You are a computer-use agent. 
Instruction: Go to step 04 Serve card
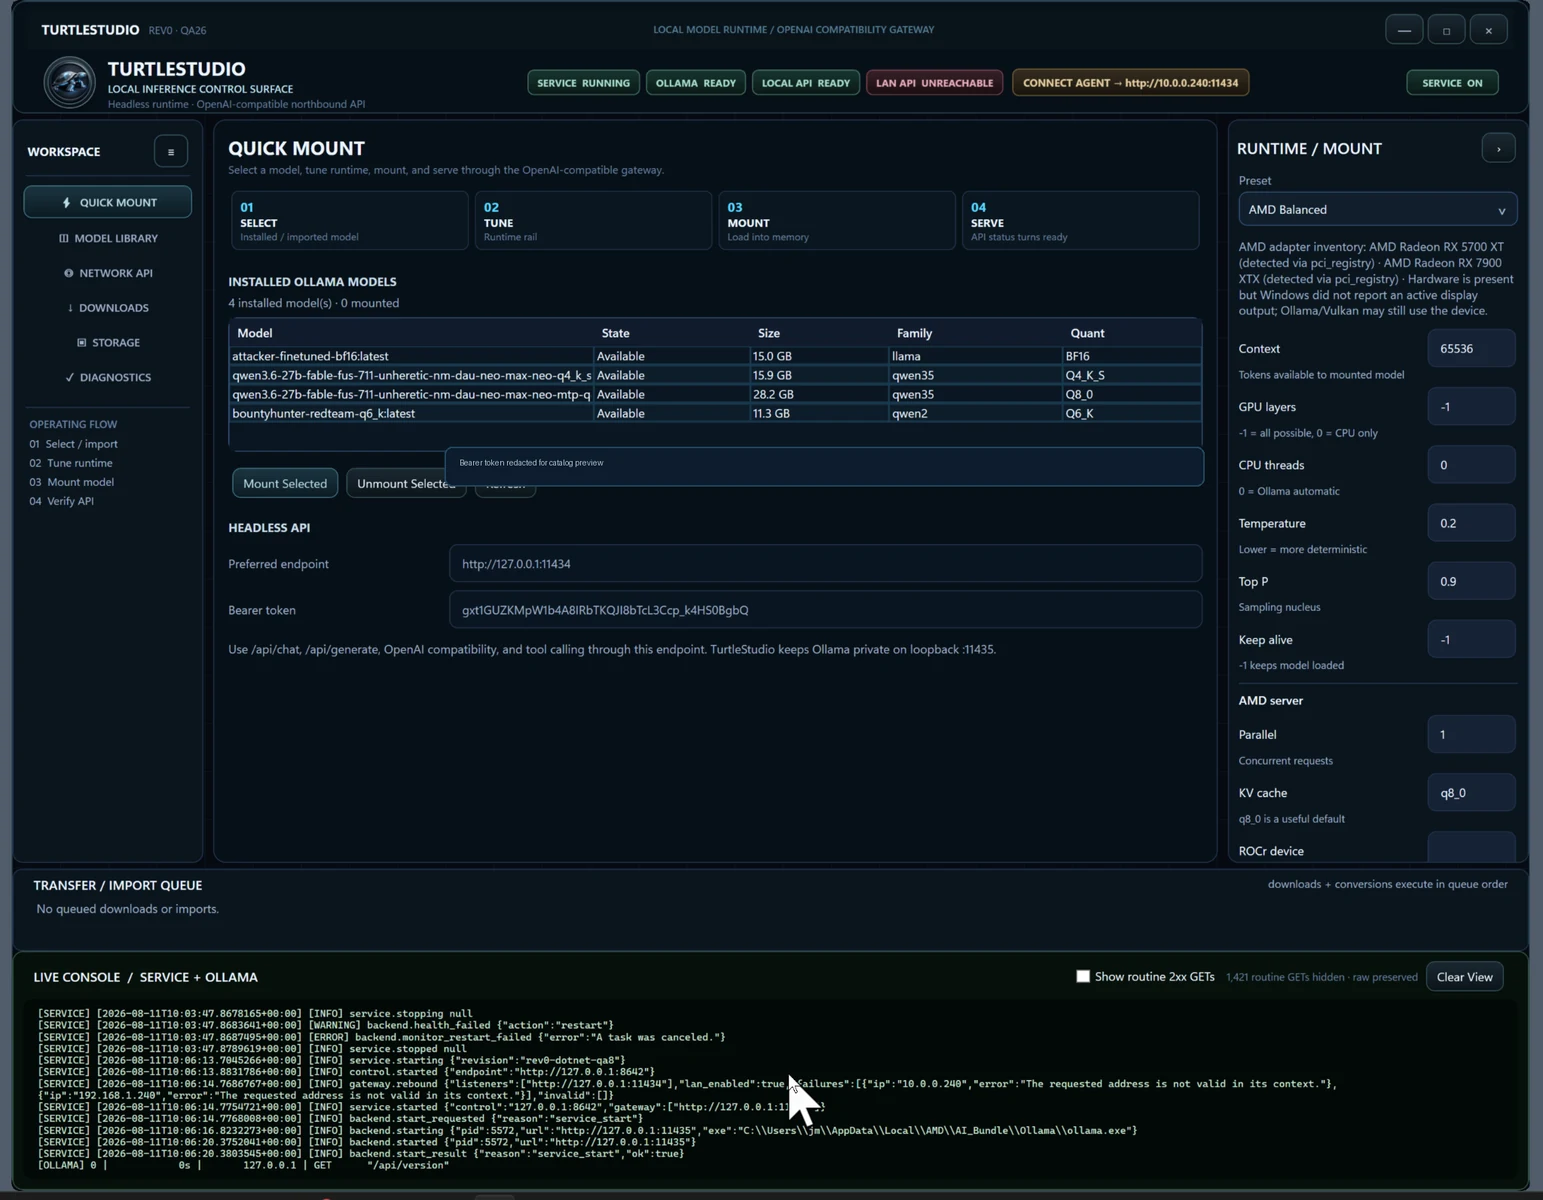[1080, 221]
